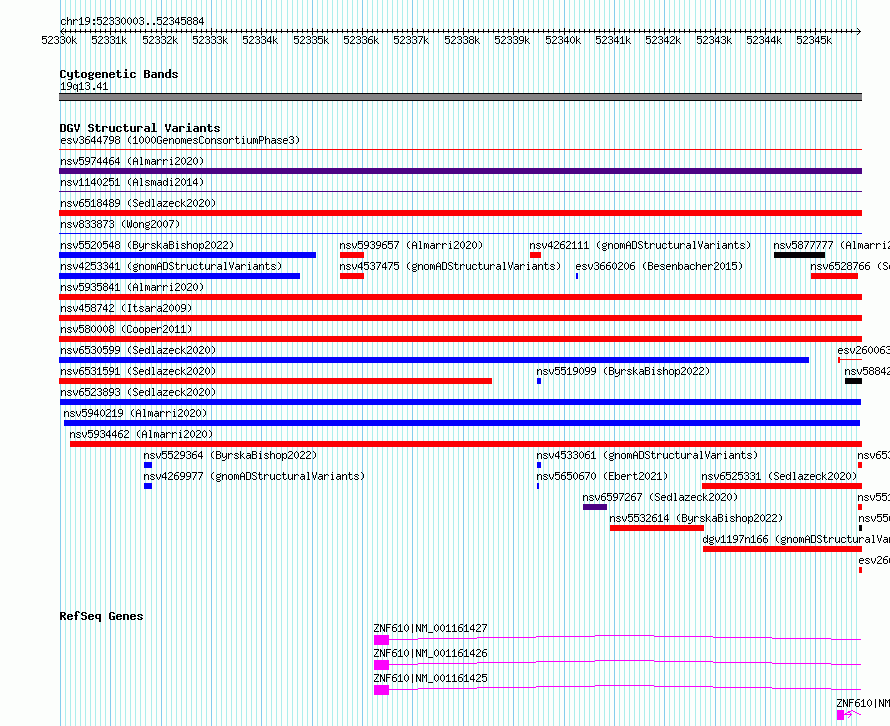The image size is (890, 726).
Task: Click the nsv6530599 (Sedlazeck2020) label
Action: coord(138,350)
